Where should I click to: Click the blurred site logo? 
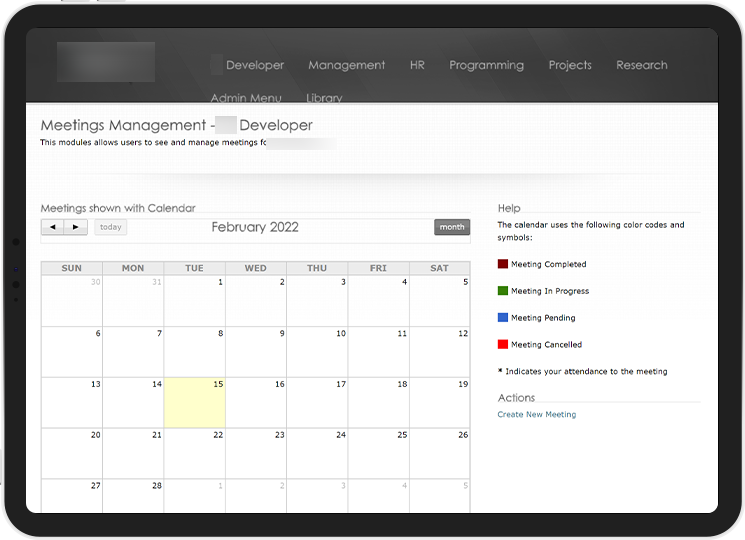106,62
